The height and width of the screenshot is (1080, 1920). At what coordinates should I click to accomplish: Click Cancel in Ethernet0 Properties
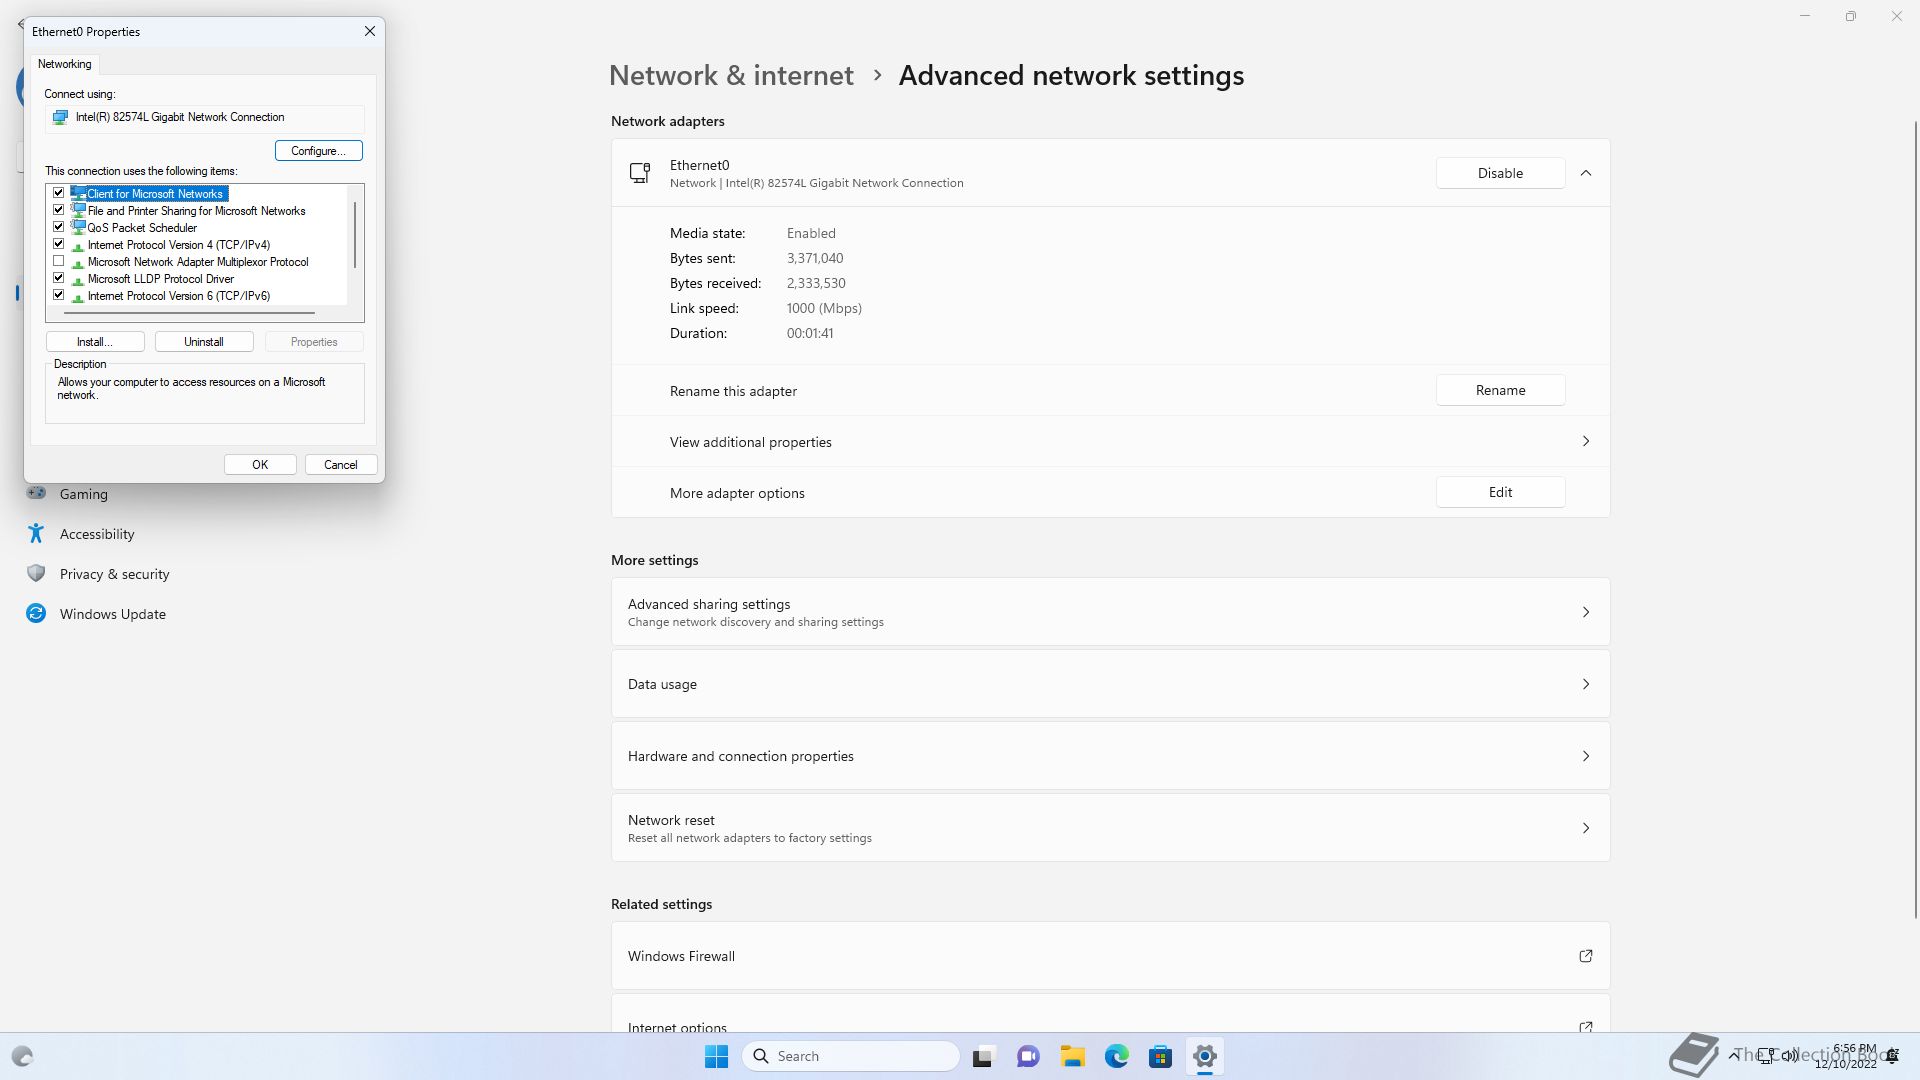pos(341,465)
